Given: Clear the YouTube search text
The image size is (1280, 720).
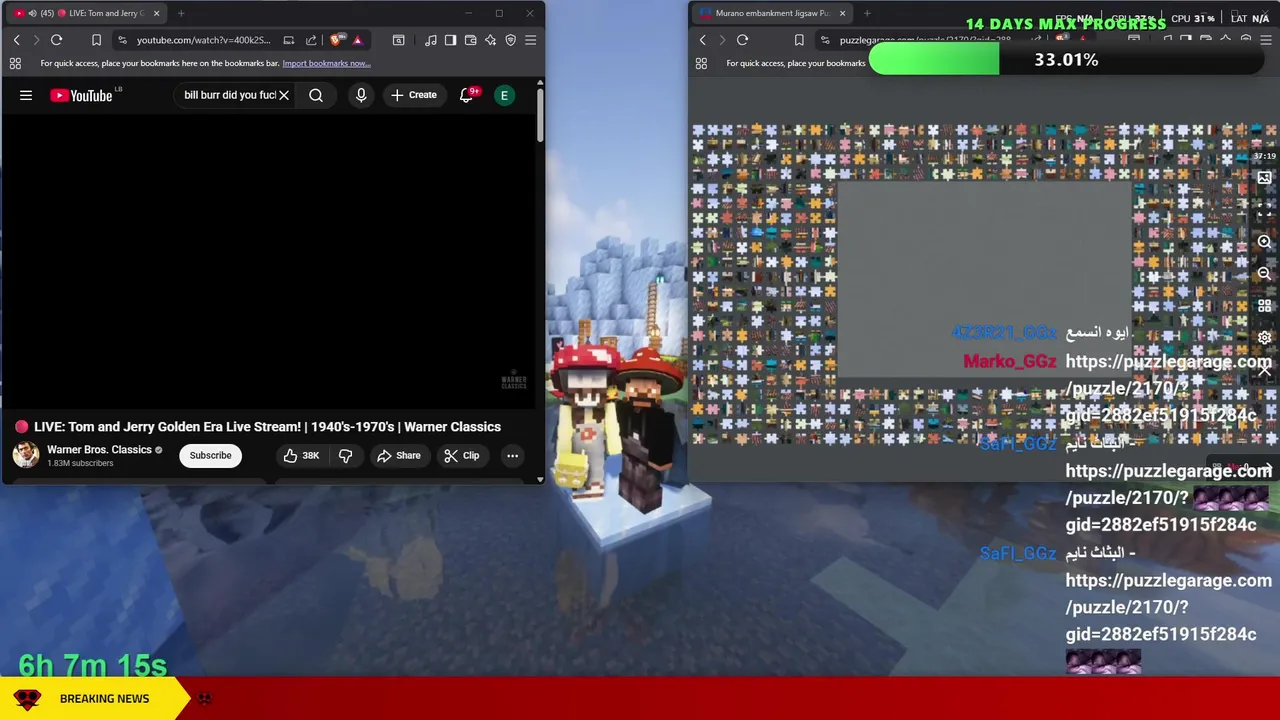Looking at the screenshot, I should click(x=284, y=95).
